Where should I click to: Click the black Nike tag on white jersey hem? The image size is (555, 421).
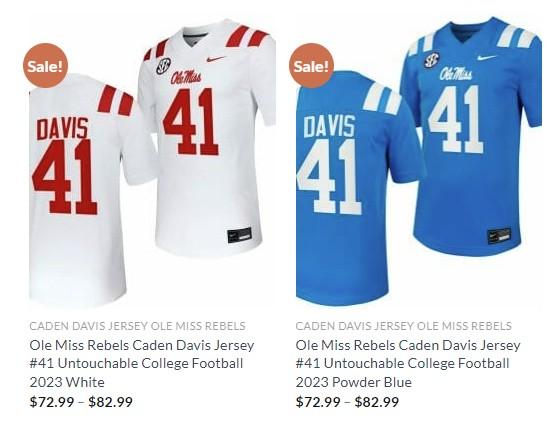tap(239, 235)
